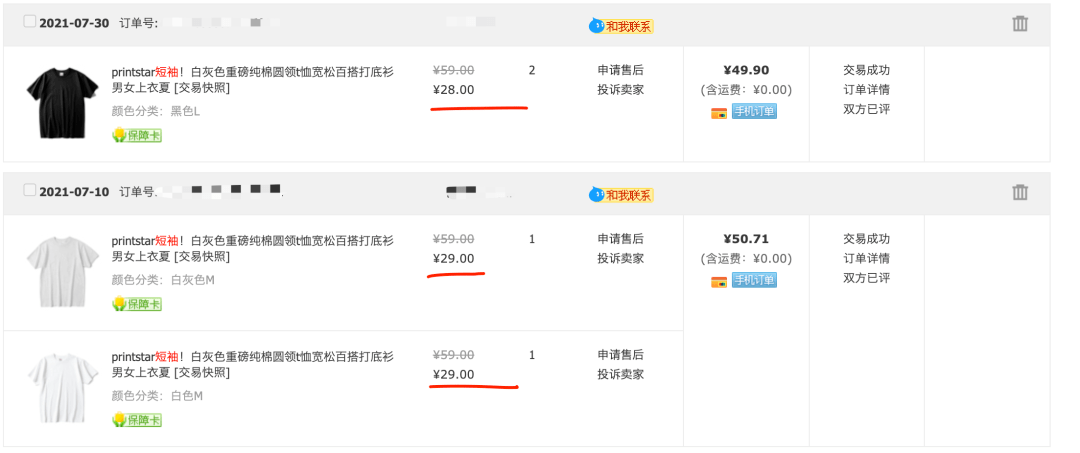Screen dimensions: 1080x453
Task: Click 投诉卖家 for the 白色M item
Action: pyautogui.click(x=620, y=374)
